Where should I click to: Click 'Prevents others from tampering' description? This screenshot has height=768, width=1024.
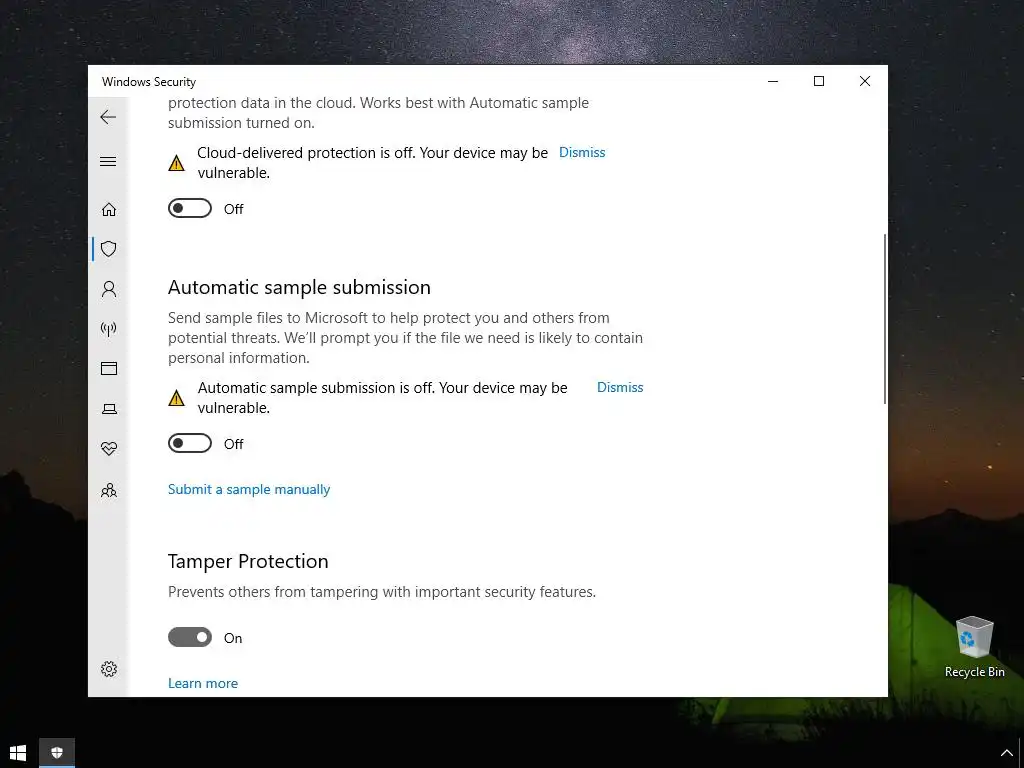(x=382, y=592)
